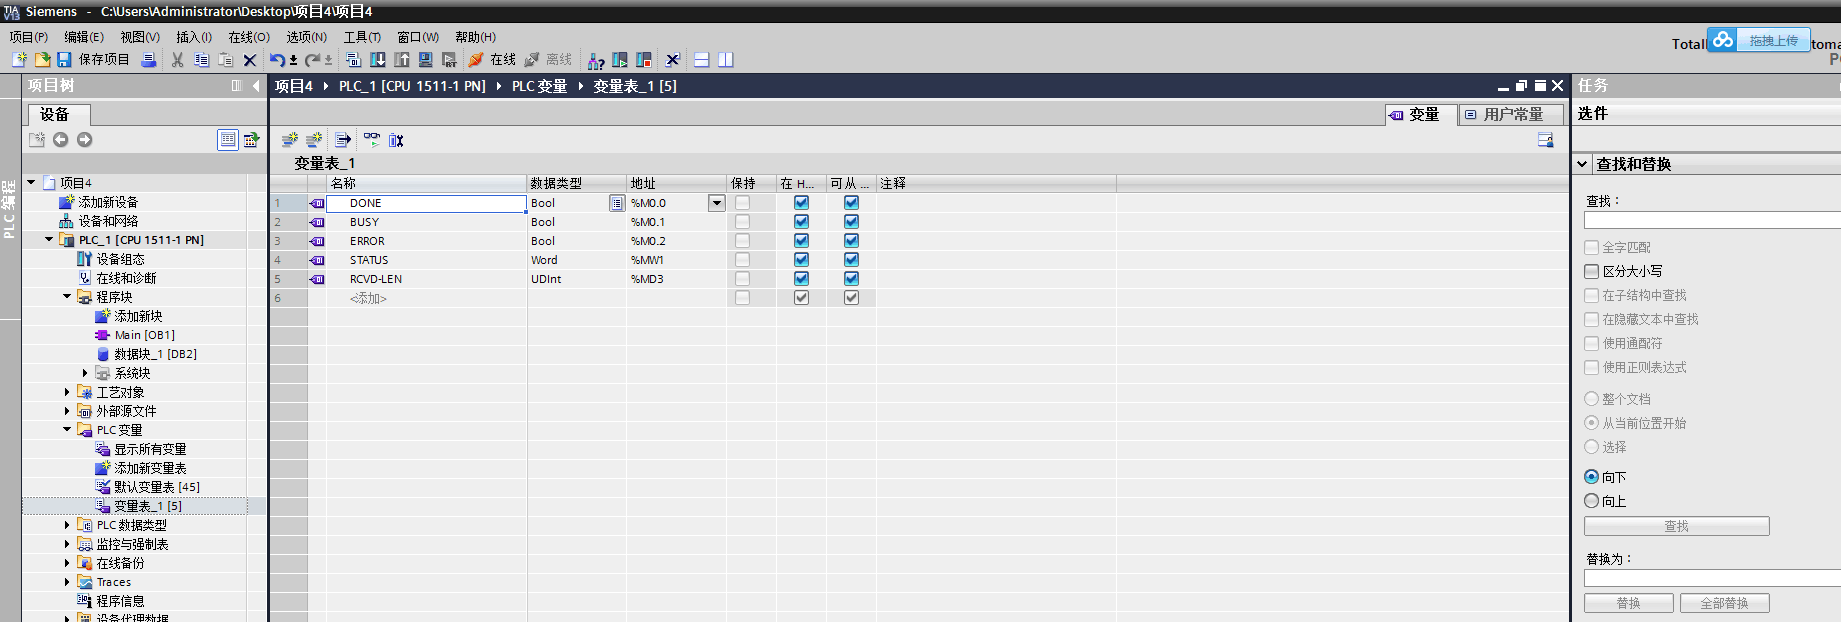The image size is (1841, 622).
Task: Switch to the 用户常量 tab
Action: point(1511,114)
